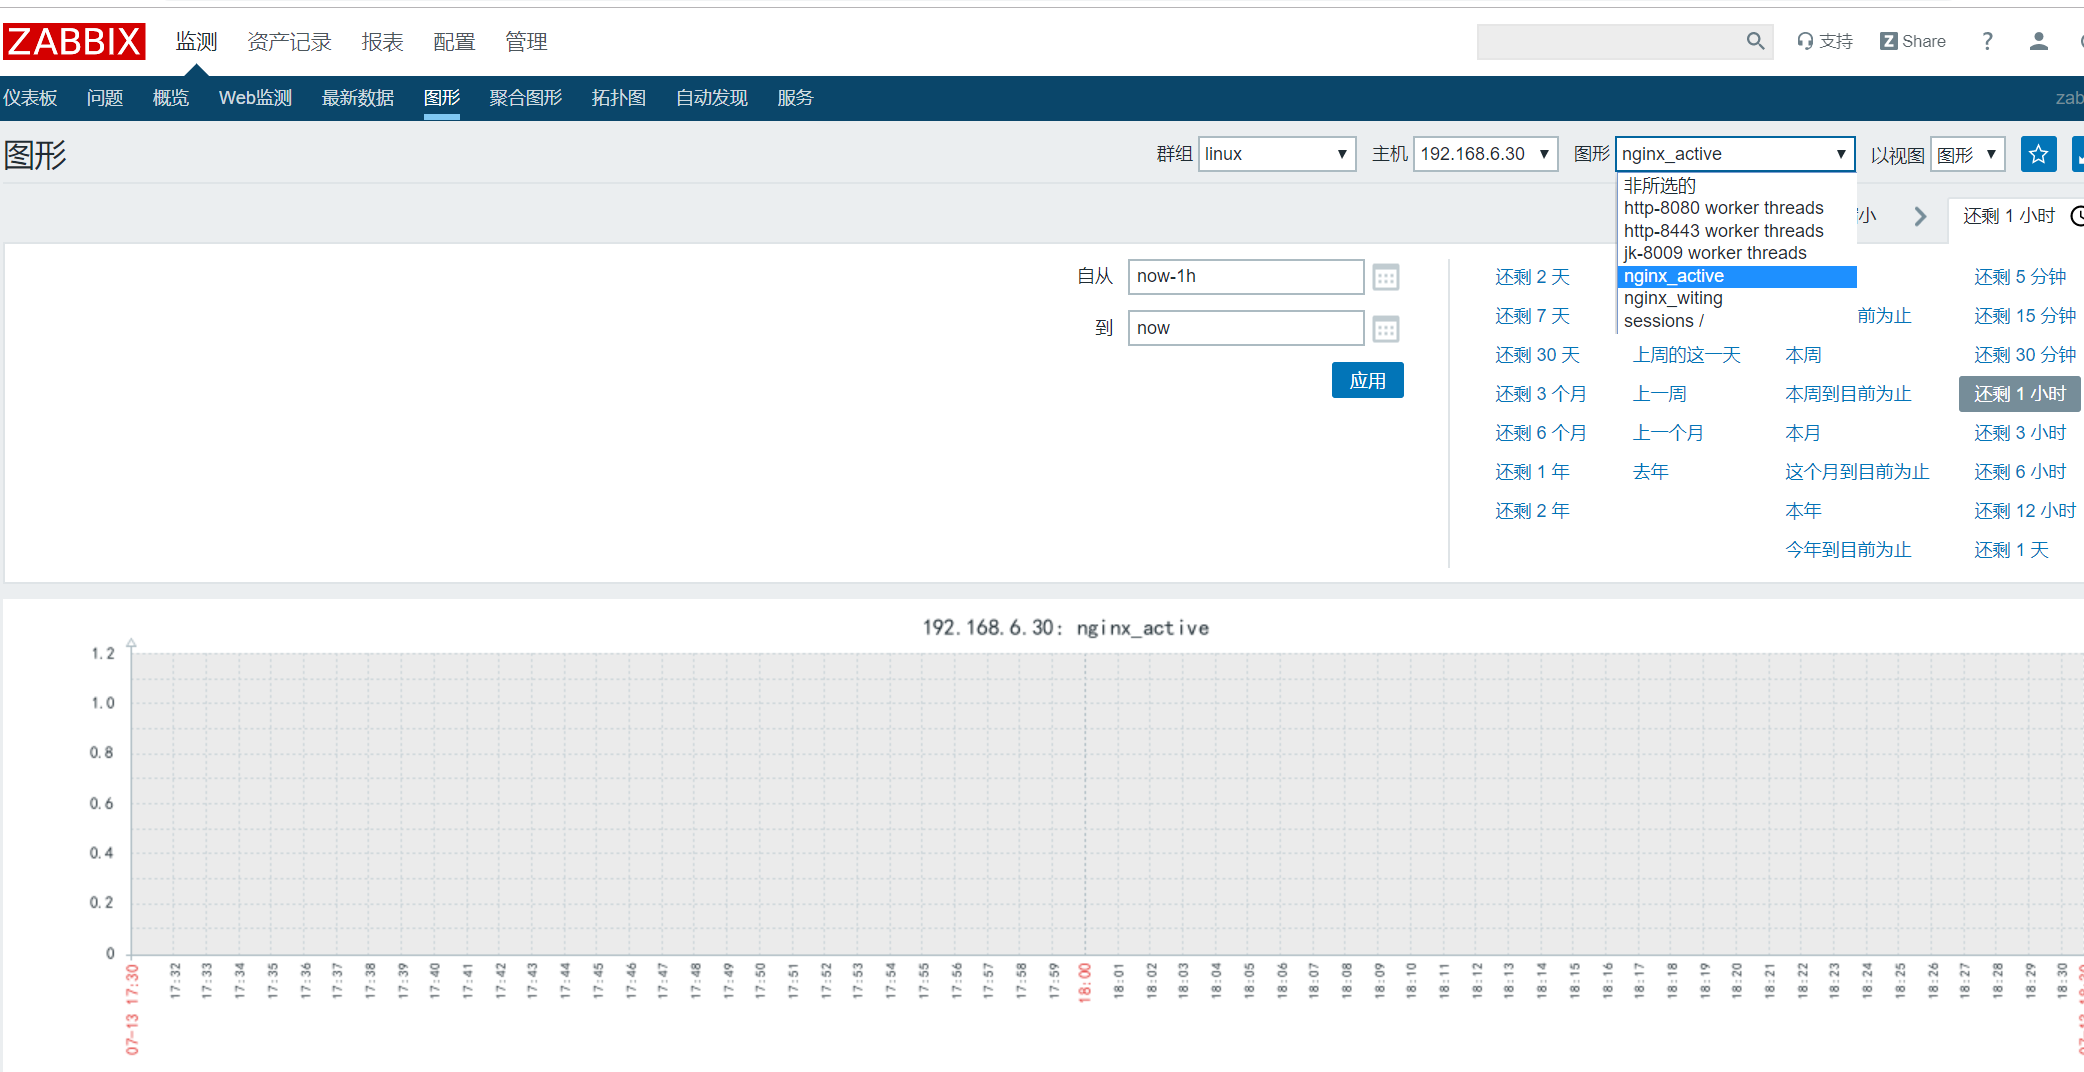
Task: Select time range 还剩 30 天
Action: pos(1537,355)
